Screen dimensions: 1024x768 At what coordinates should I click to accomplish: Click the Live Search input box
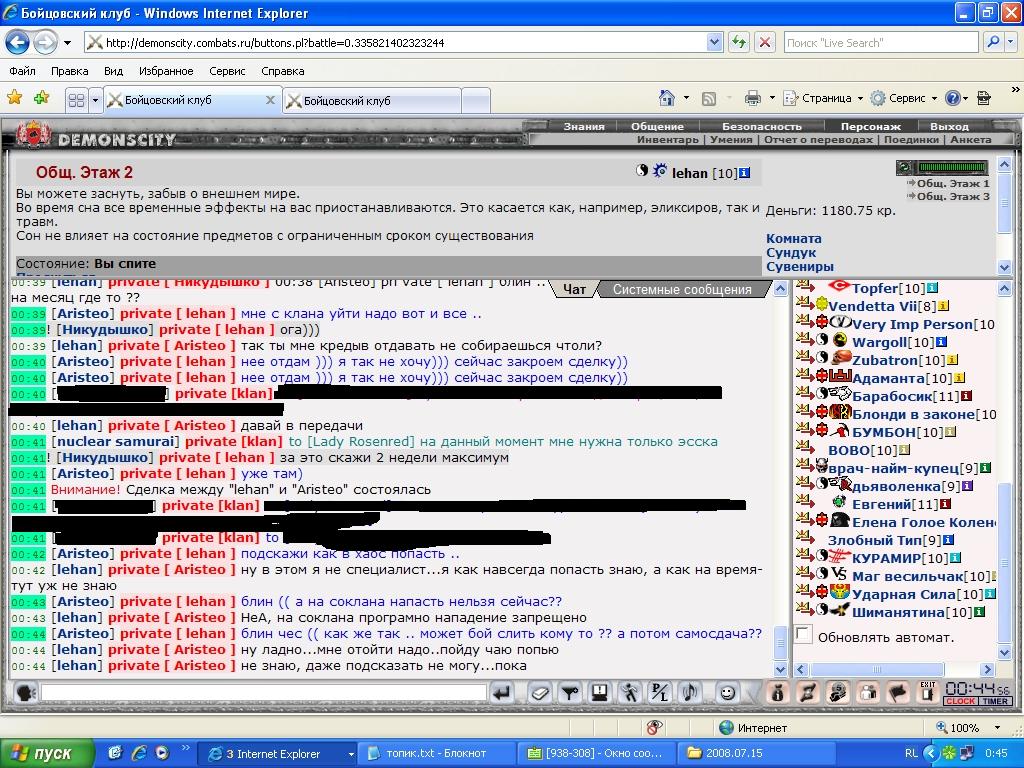point(881,43)
